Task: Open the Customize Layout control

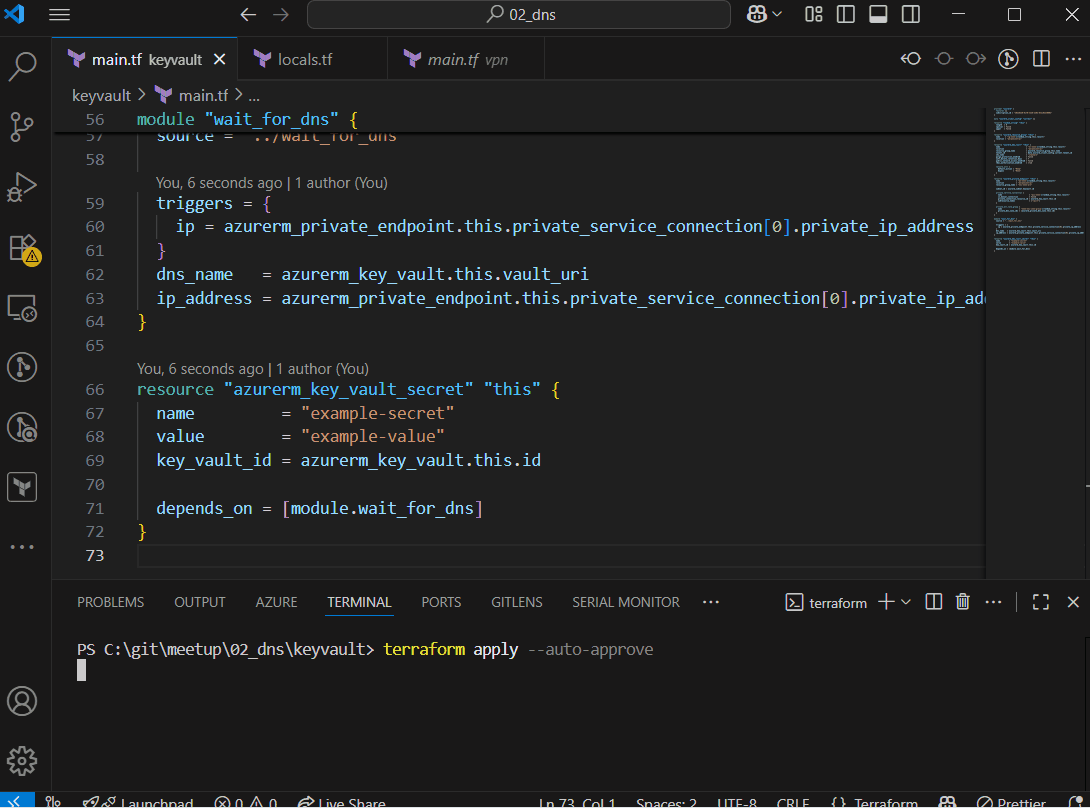Action: coord(813,15)
